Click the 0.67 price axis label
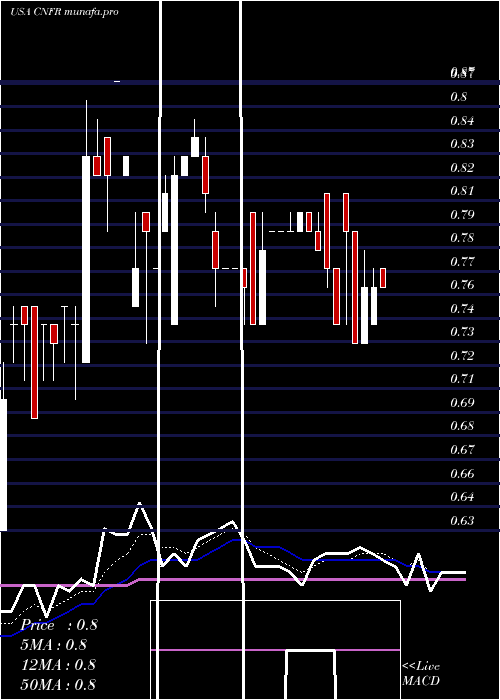500x700 pixels. [462, 450]
